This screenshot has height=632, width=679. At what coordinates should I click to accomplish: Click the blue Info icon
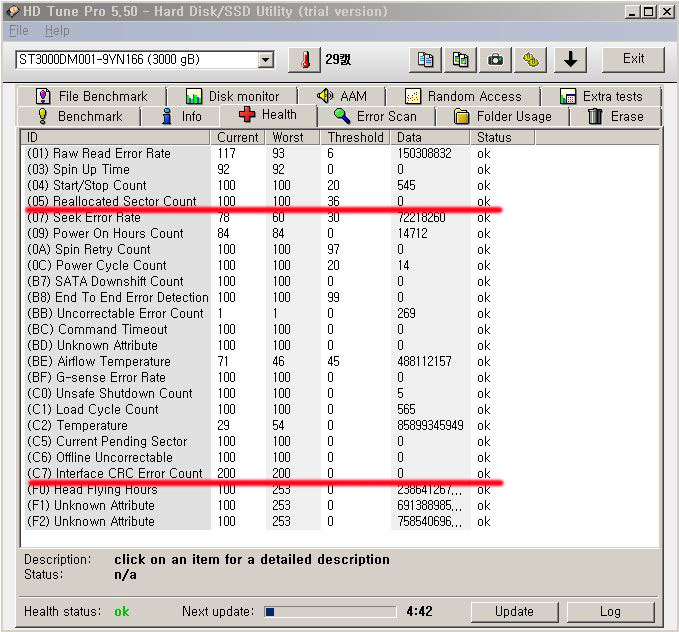(166, 116)
